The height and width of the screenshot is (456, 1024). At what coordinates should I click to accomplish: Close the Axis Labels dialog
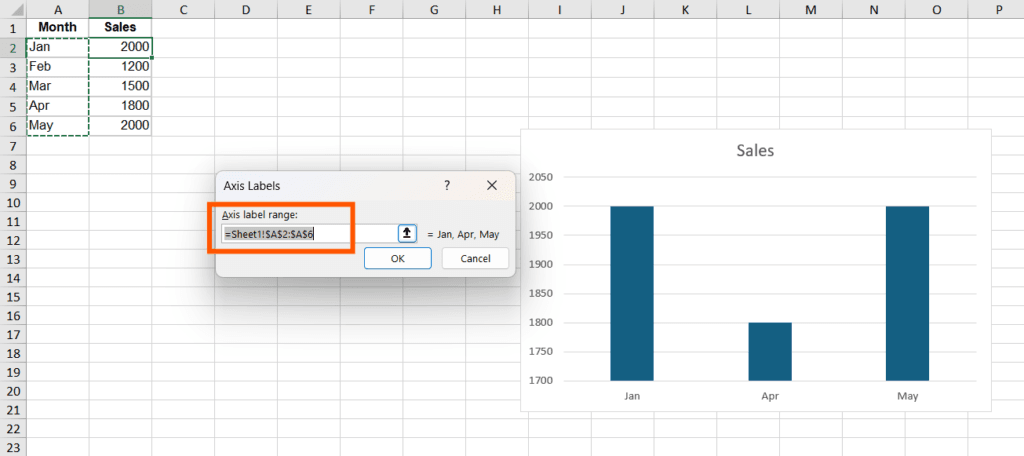[x=492, y=186]
